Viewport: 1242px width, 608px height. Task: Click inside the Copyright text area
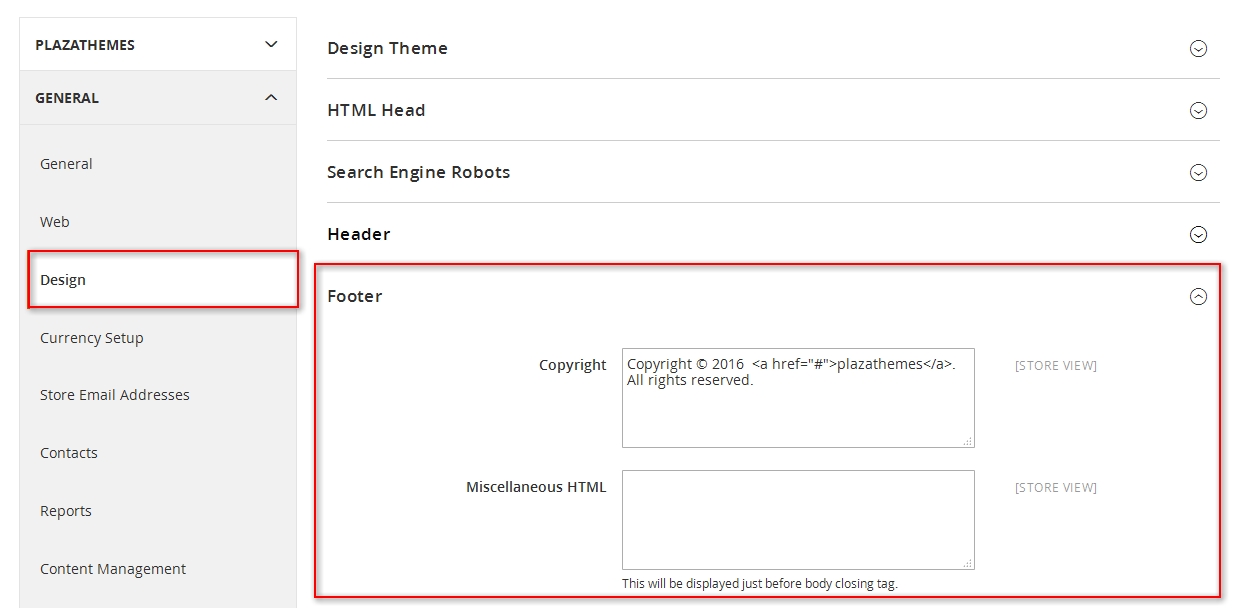click(x=798, y=398)
